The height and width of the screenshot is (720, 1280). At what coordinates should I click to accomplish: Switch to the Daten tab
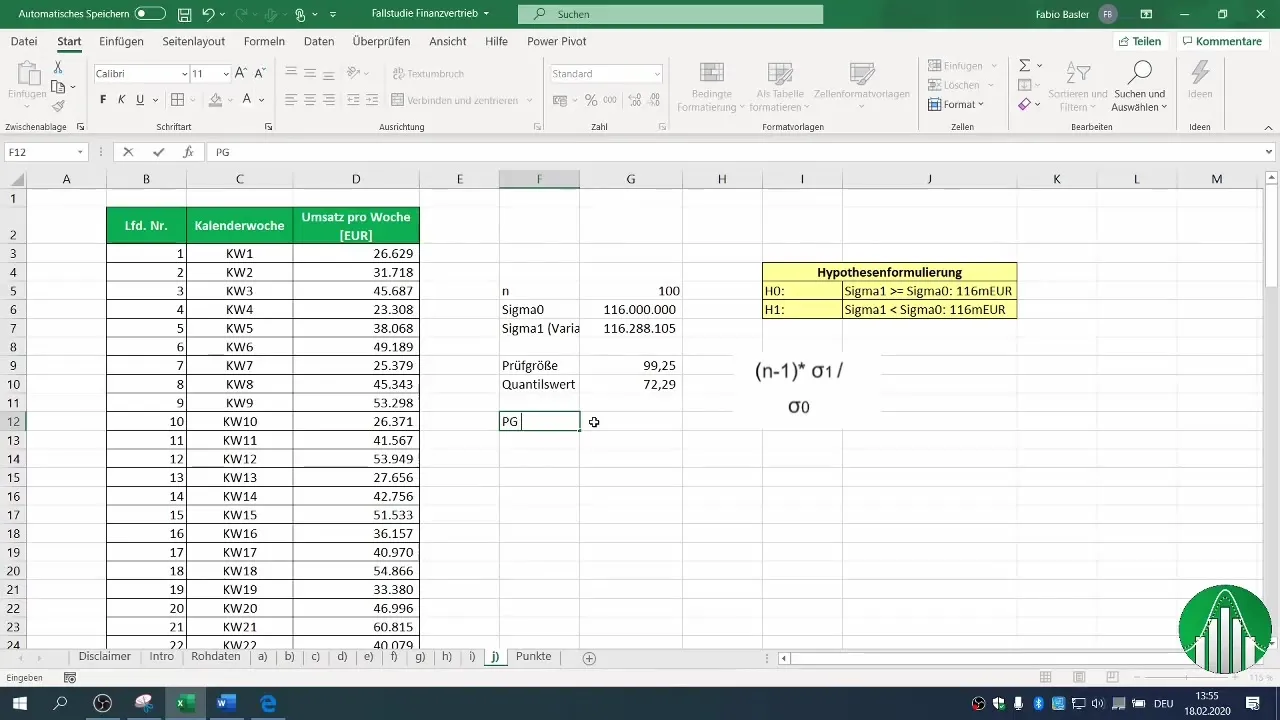(319, 41)
